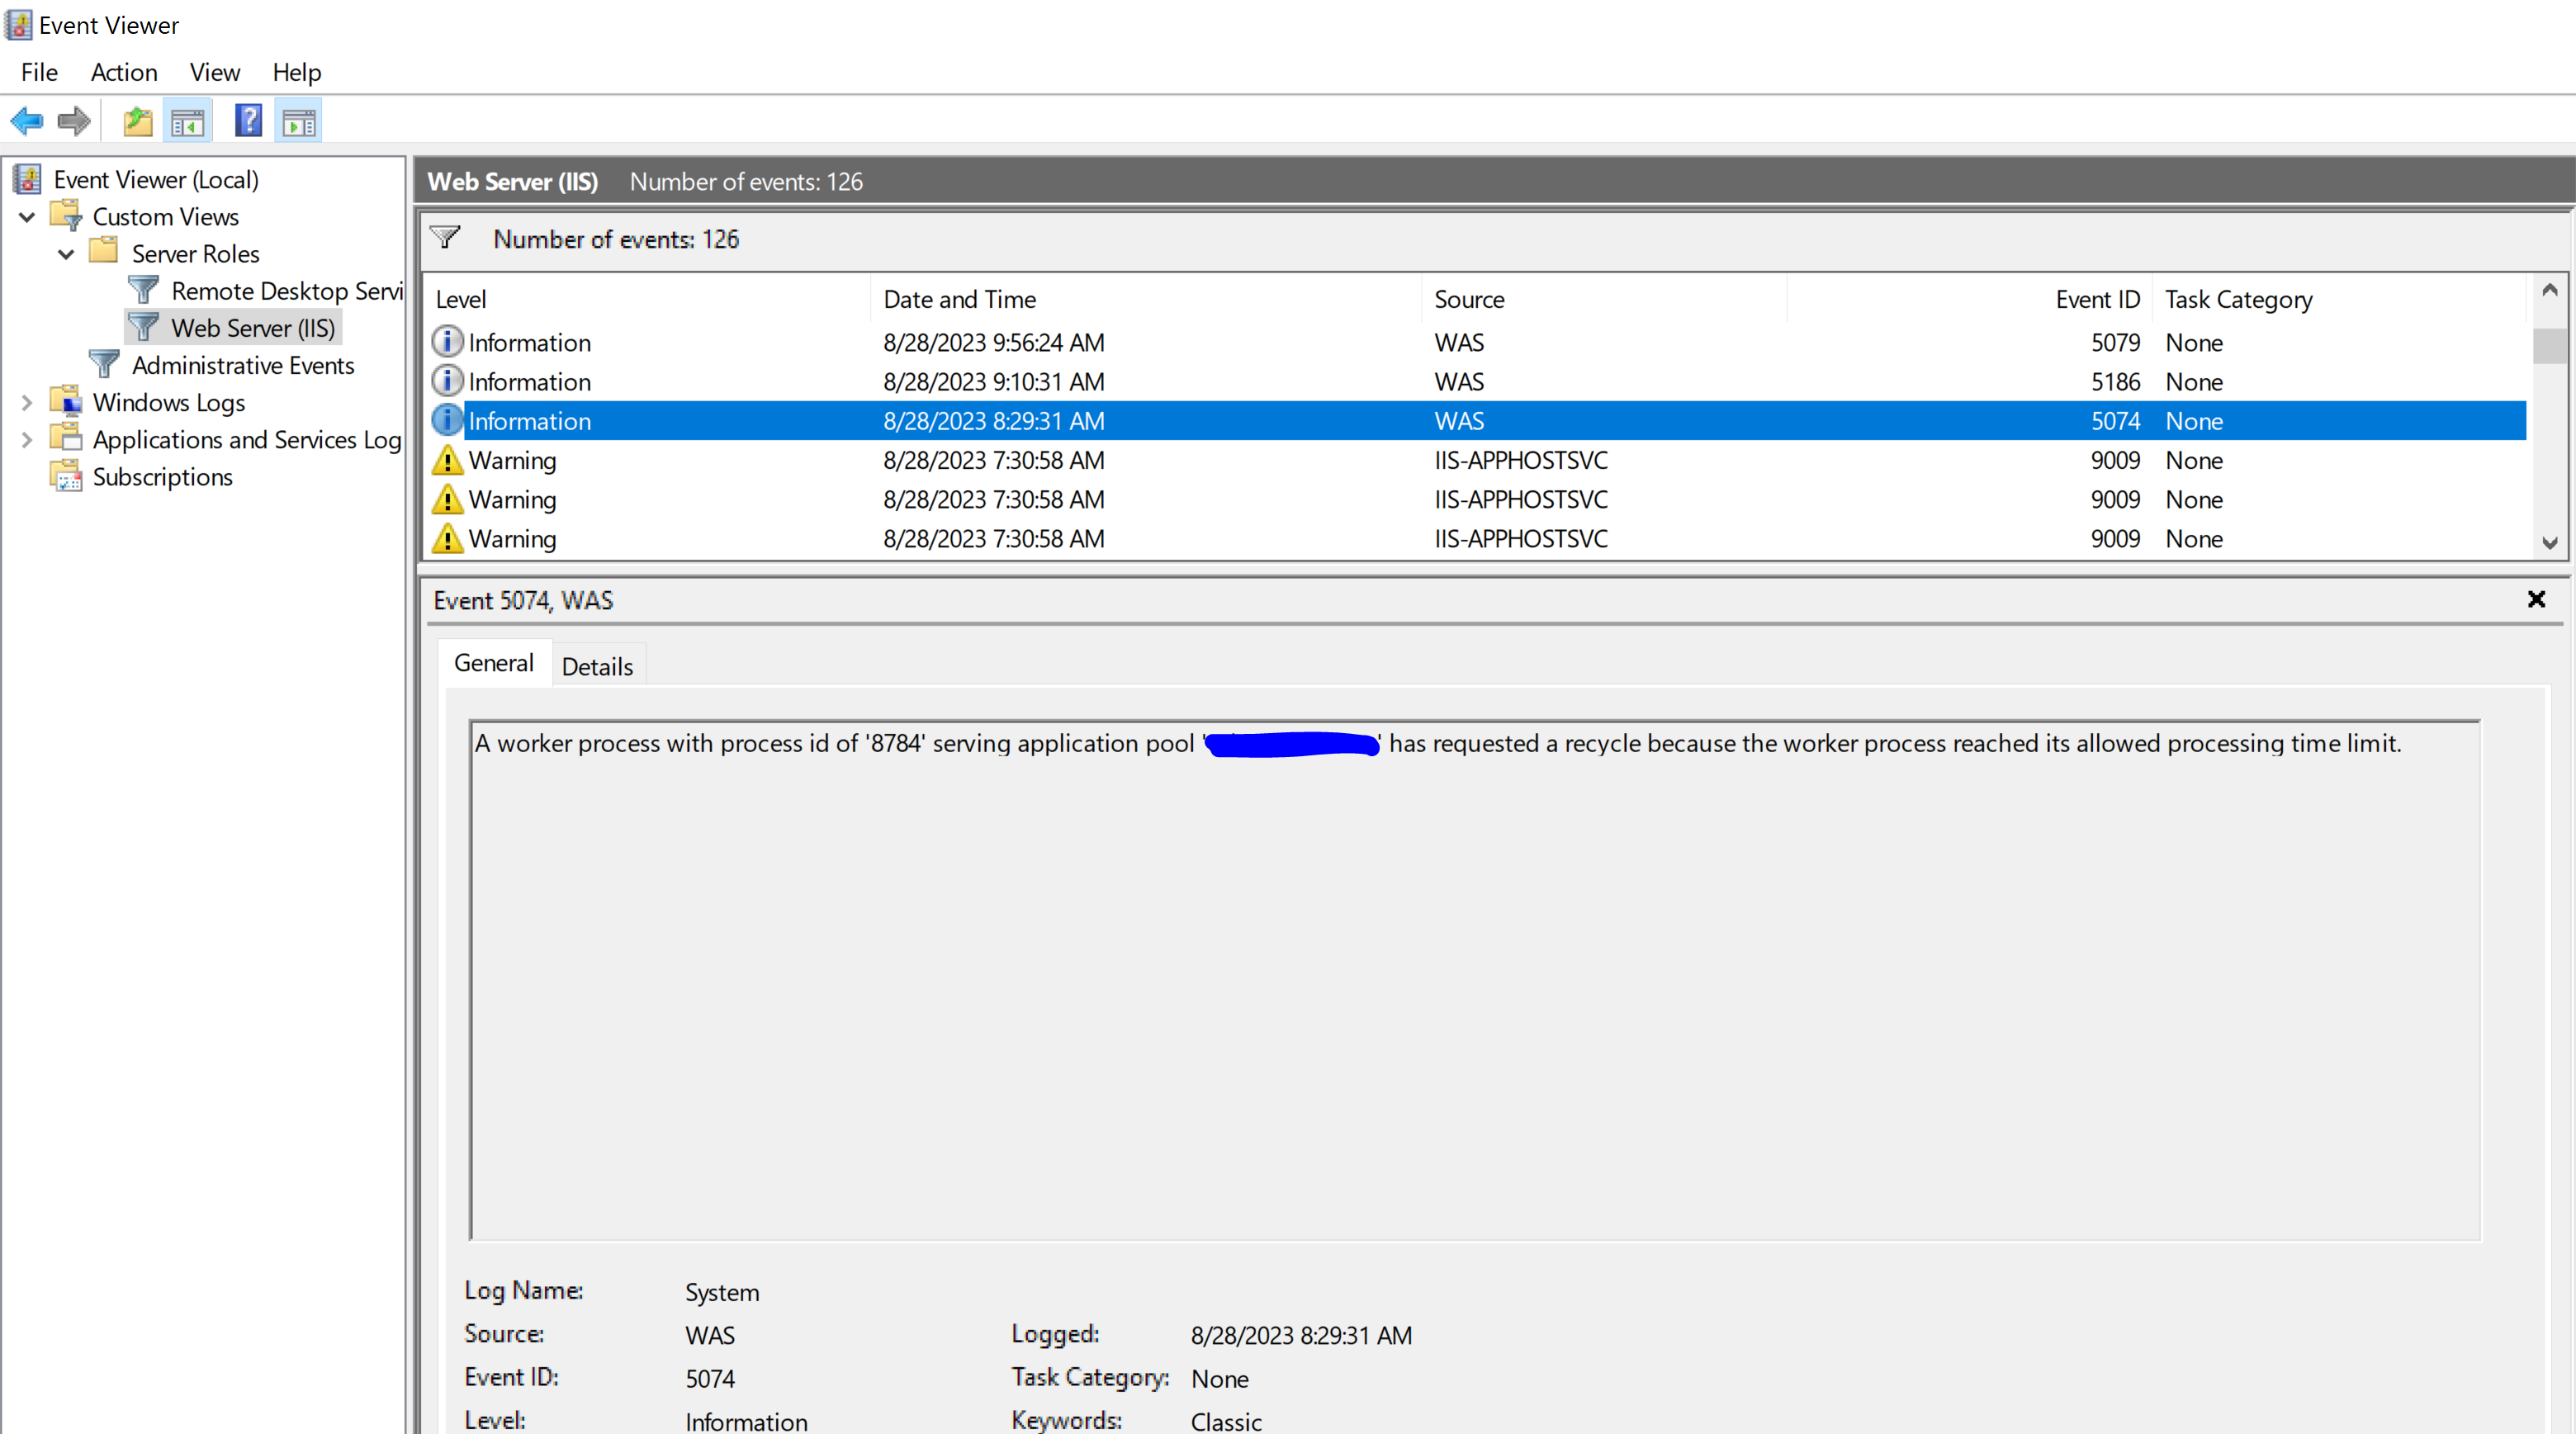This screenshot has height=1434, width=2576.
Task: Switch to the Details tab
Action: click(597, 666)
